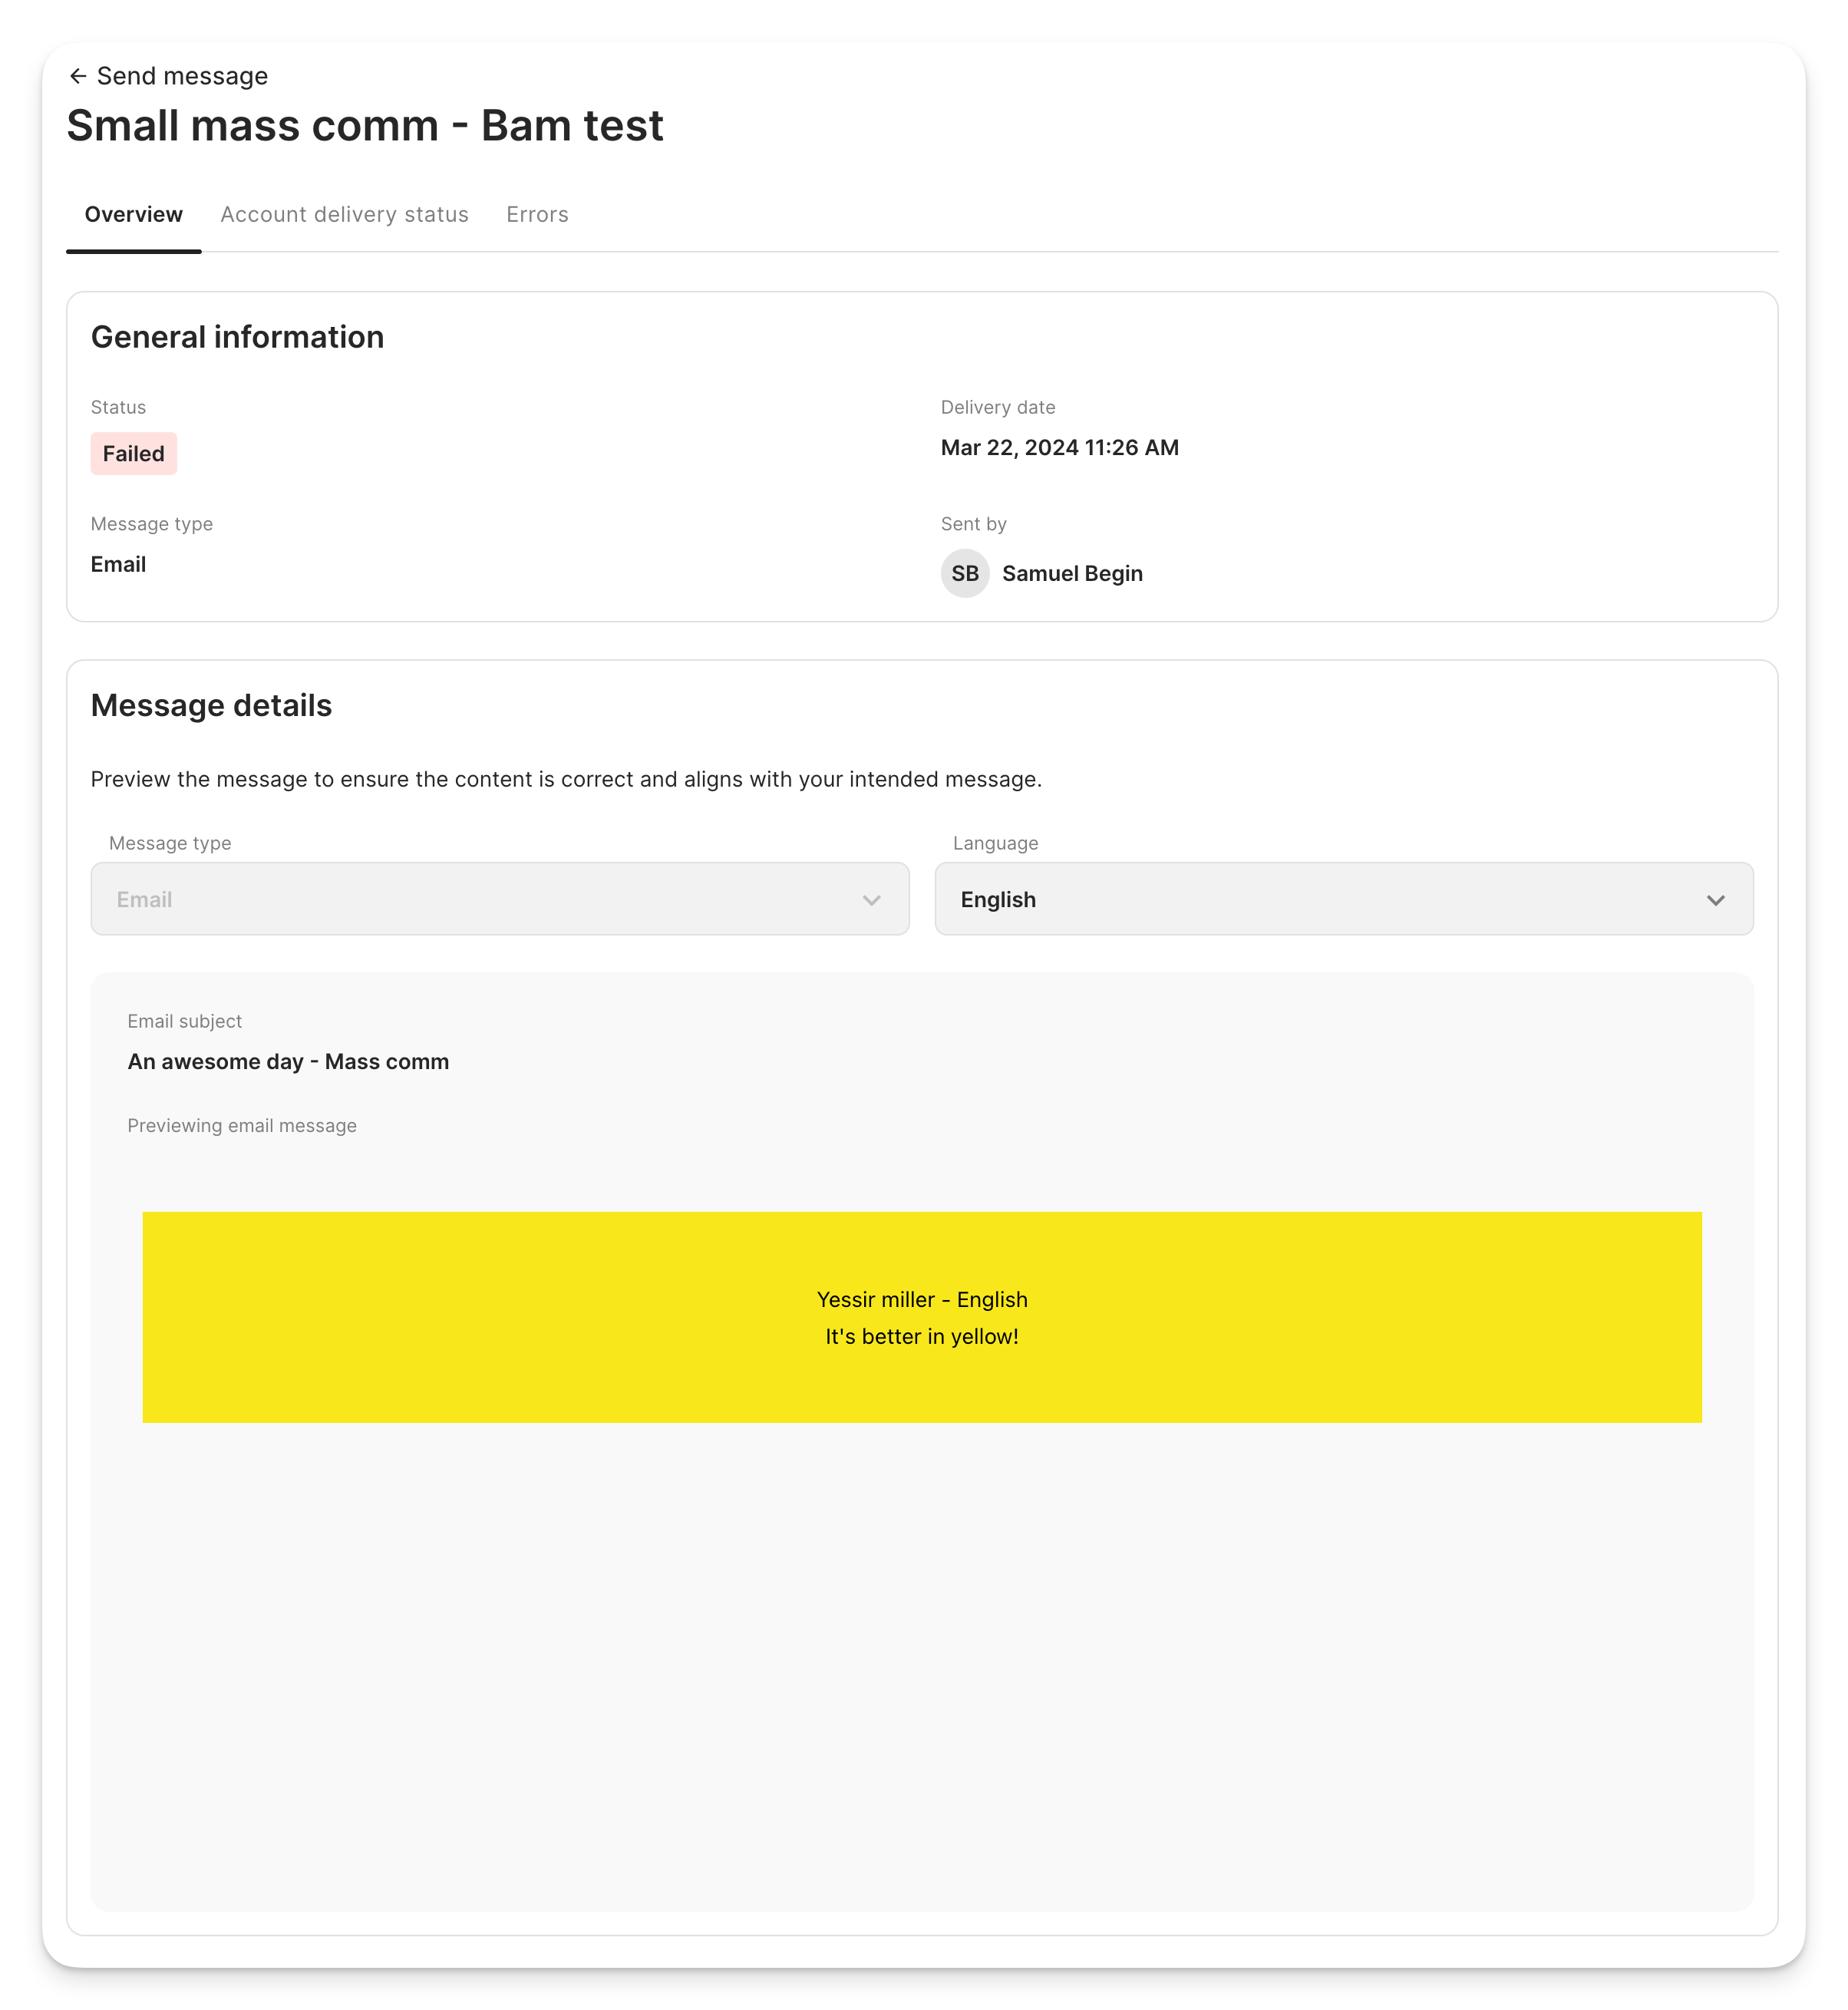
Task: Click the title Small mass comm - Bam test
Action: point(364,124)
